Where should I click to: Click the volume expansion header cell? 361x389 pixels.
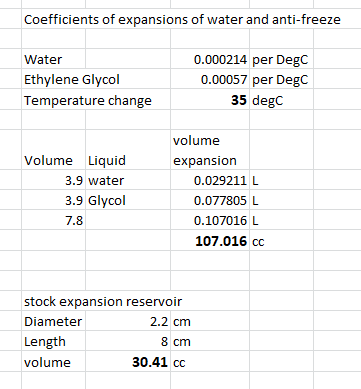coord(210,150)
